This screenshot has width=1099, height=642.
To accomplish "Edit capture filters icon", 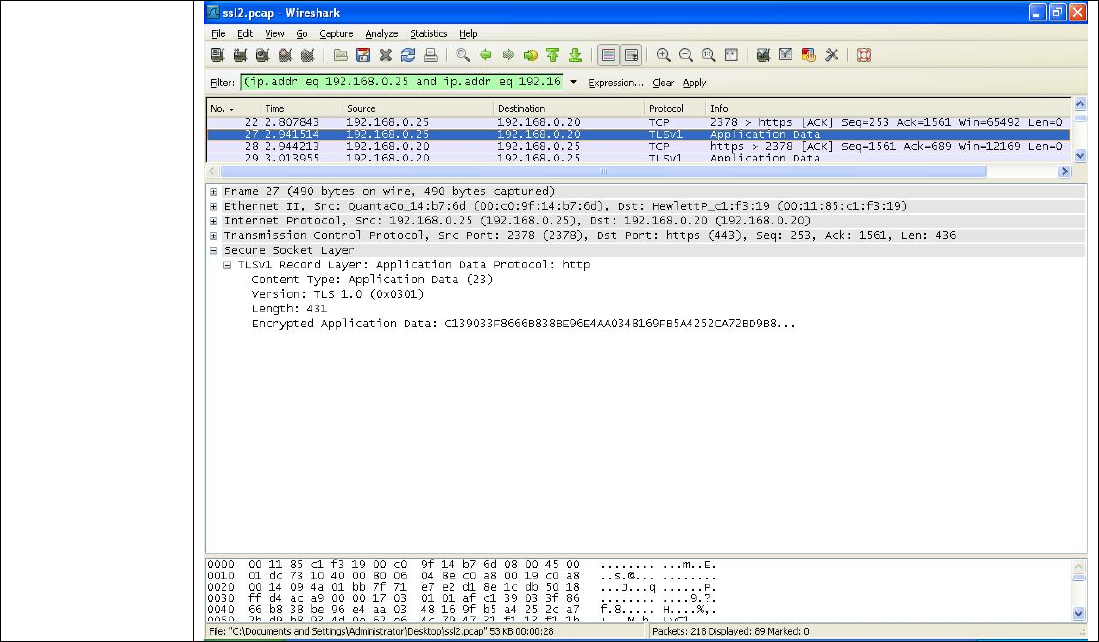I will tap(763, 55).
